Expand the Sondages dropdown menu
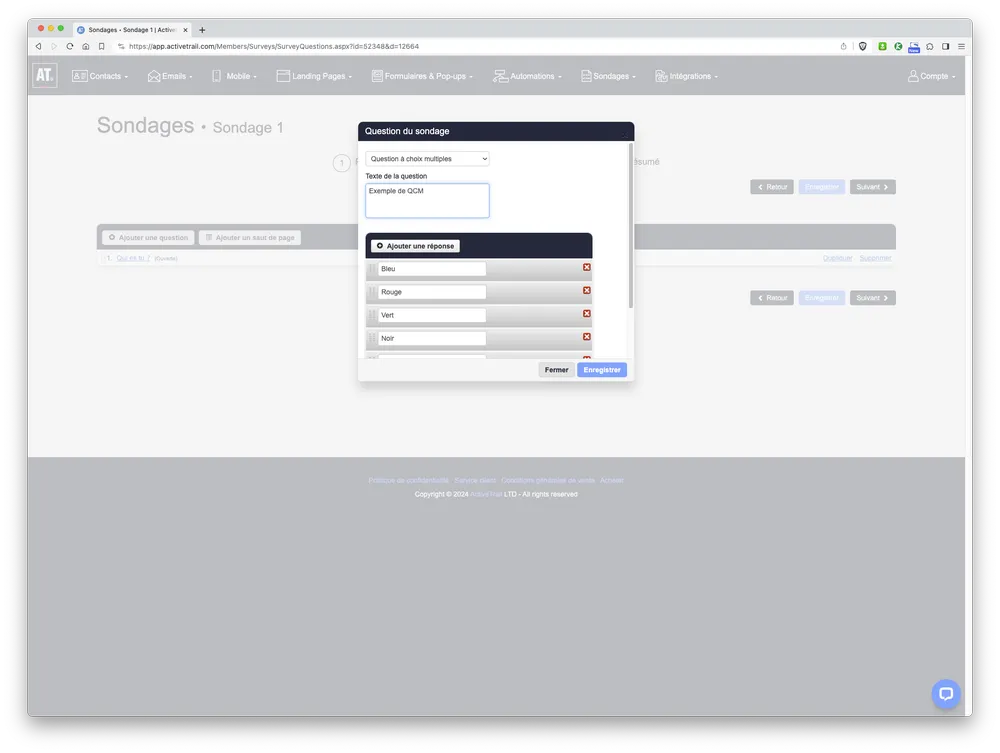1000x753 pixels. pyautogui.click(x=608, y=75)
